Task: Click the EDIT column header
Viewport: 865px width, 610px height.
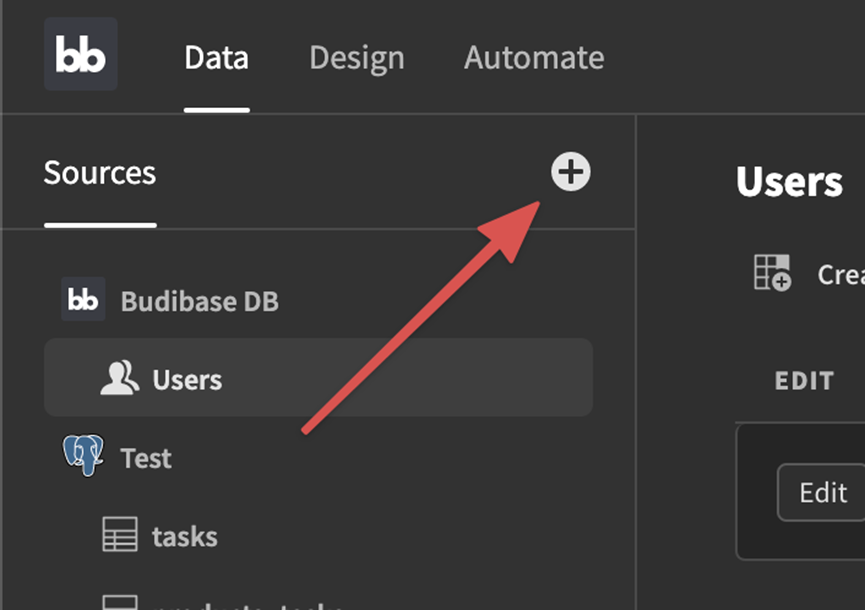Action: pyautogui.click(x=804, y=380)
